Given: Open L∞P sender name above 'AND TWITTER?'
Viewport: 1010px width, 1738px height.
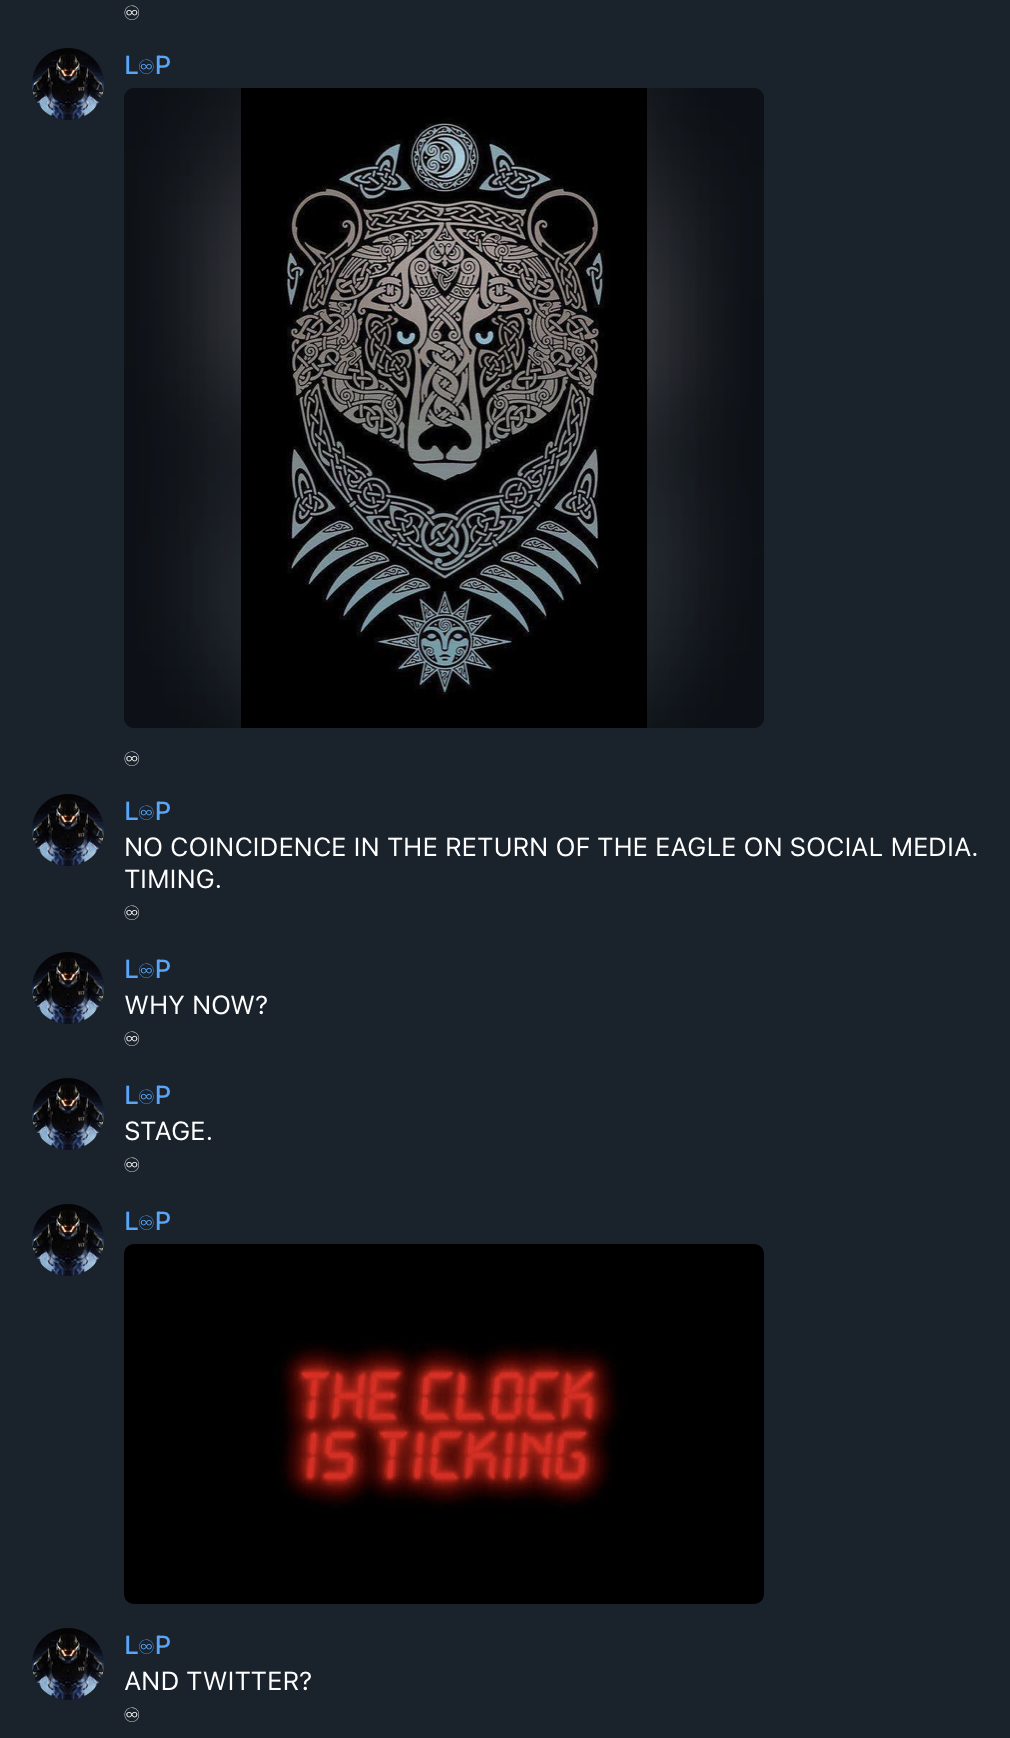Looking at the screenshot, I should point(148,1646).
